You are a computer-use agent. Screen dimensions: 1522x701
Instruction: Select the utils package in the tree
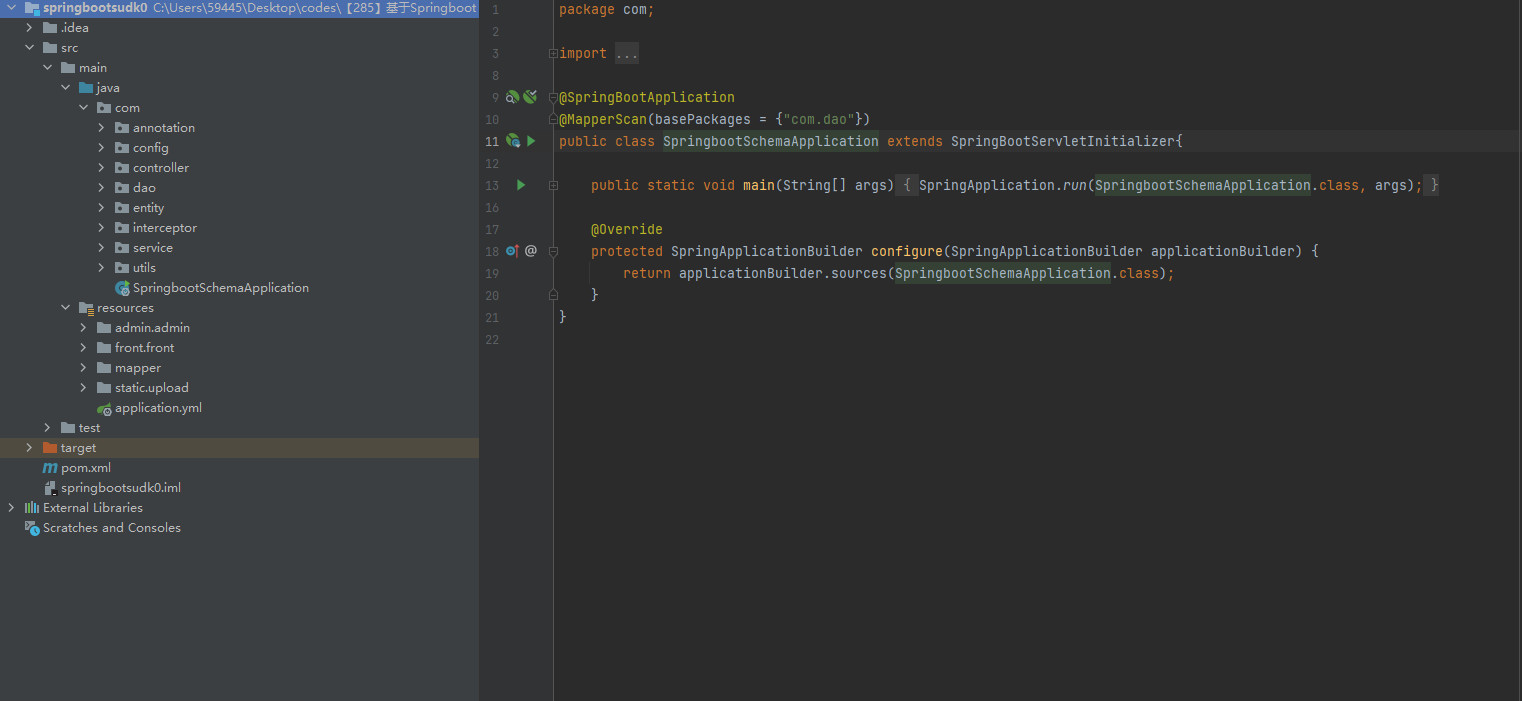coord(144,268)
